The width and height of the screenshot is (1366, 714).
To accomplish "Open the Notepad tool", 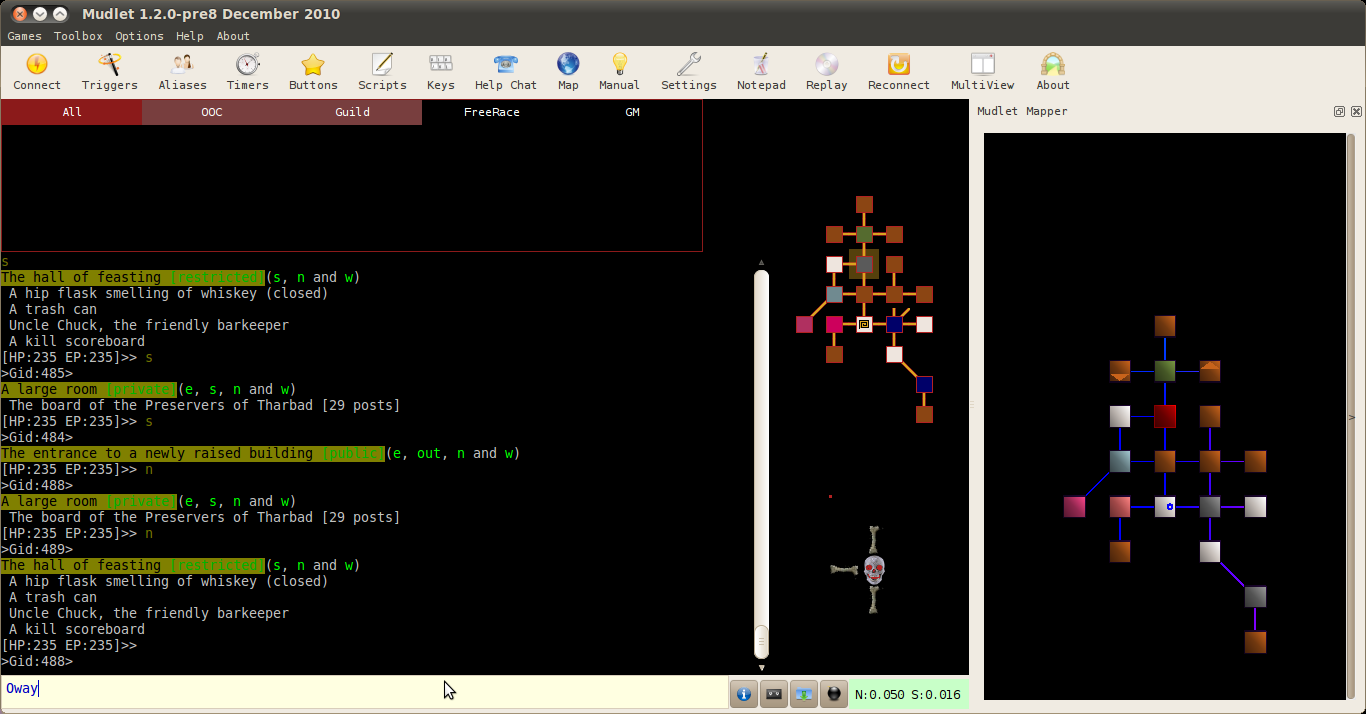I will pos(761,72).
